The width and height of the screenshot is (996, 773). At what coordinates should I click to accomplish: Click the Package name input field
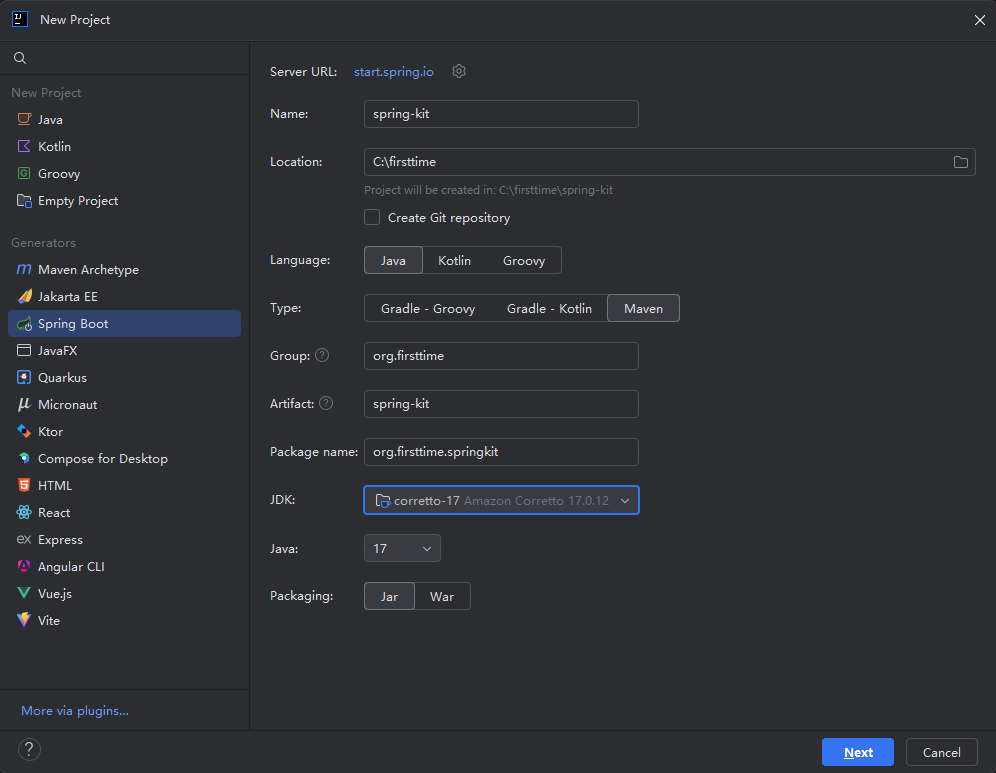pos(501,452)
